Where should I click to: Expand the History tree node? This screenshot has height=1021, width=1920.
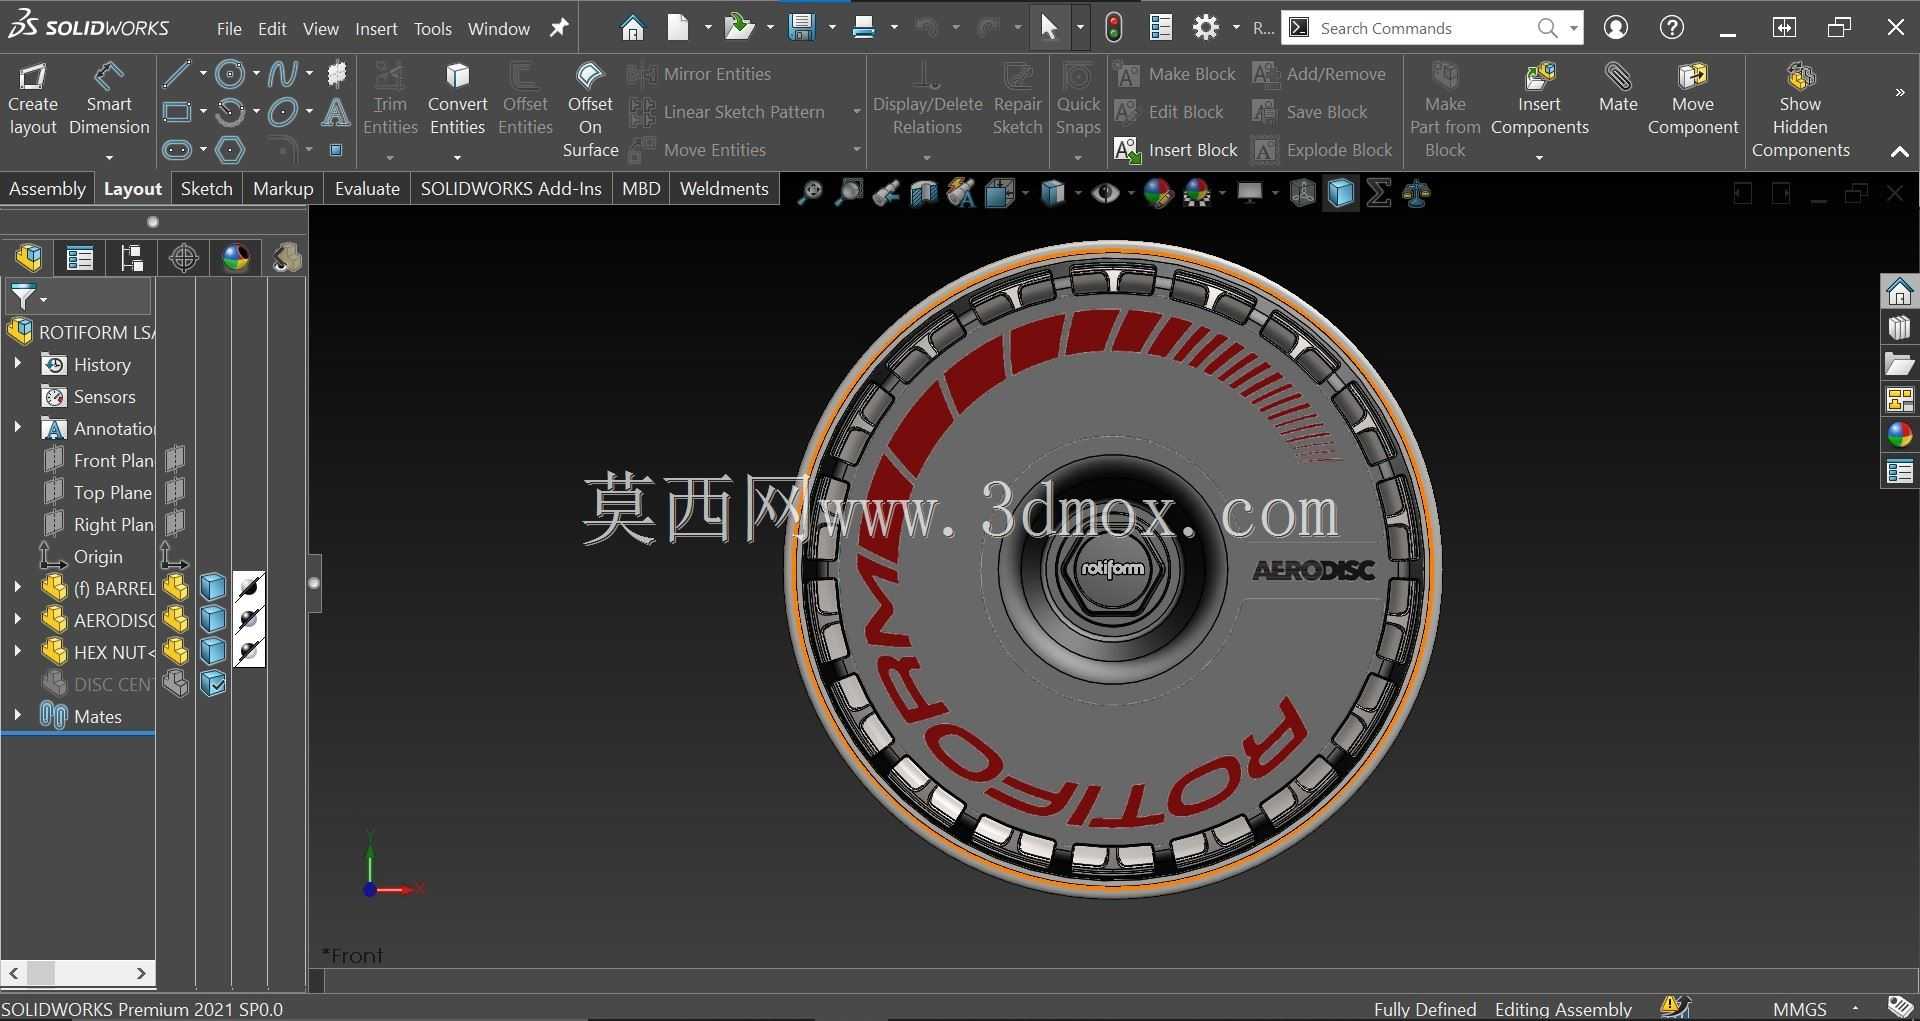17,364
